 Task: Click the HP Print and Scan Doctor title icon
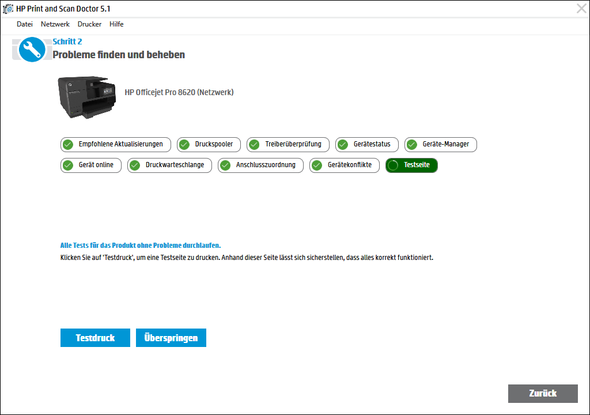8,9
